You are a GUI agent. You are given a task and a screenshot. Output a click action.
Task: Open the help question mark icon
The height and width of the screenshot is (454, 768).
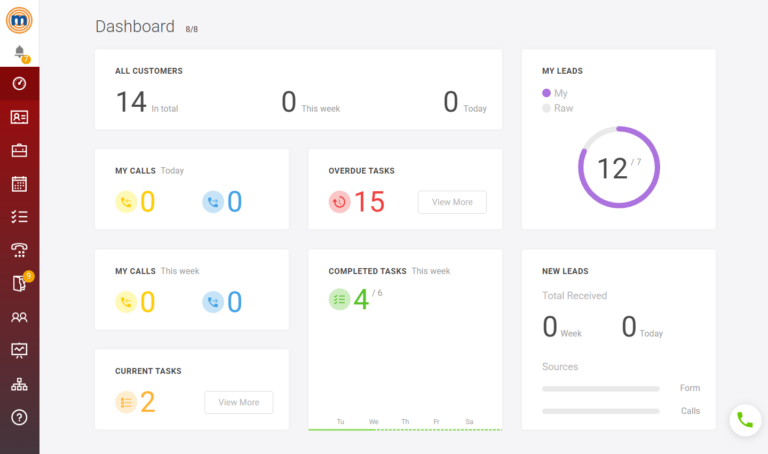pos(19,417)
